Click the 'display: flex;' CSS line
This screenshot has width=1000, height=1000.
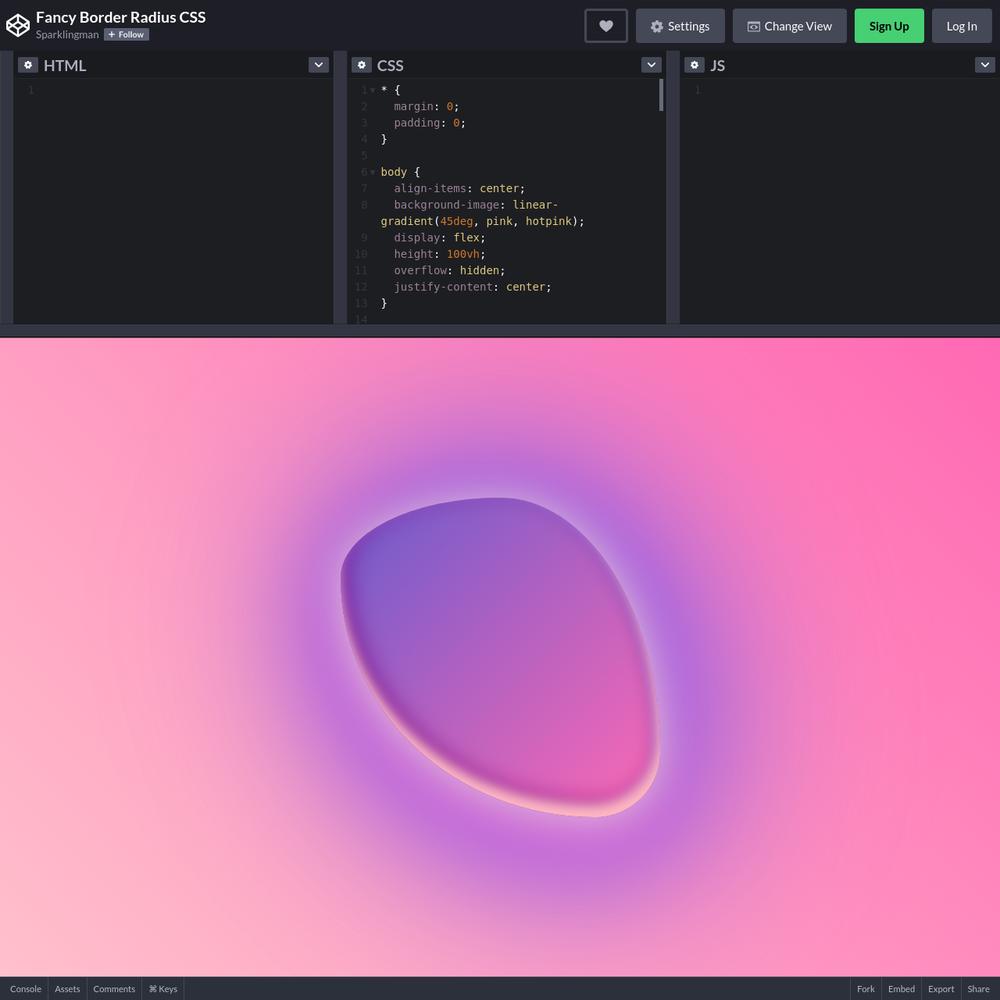pyautogui.click(x=439, y=237)
